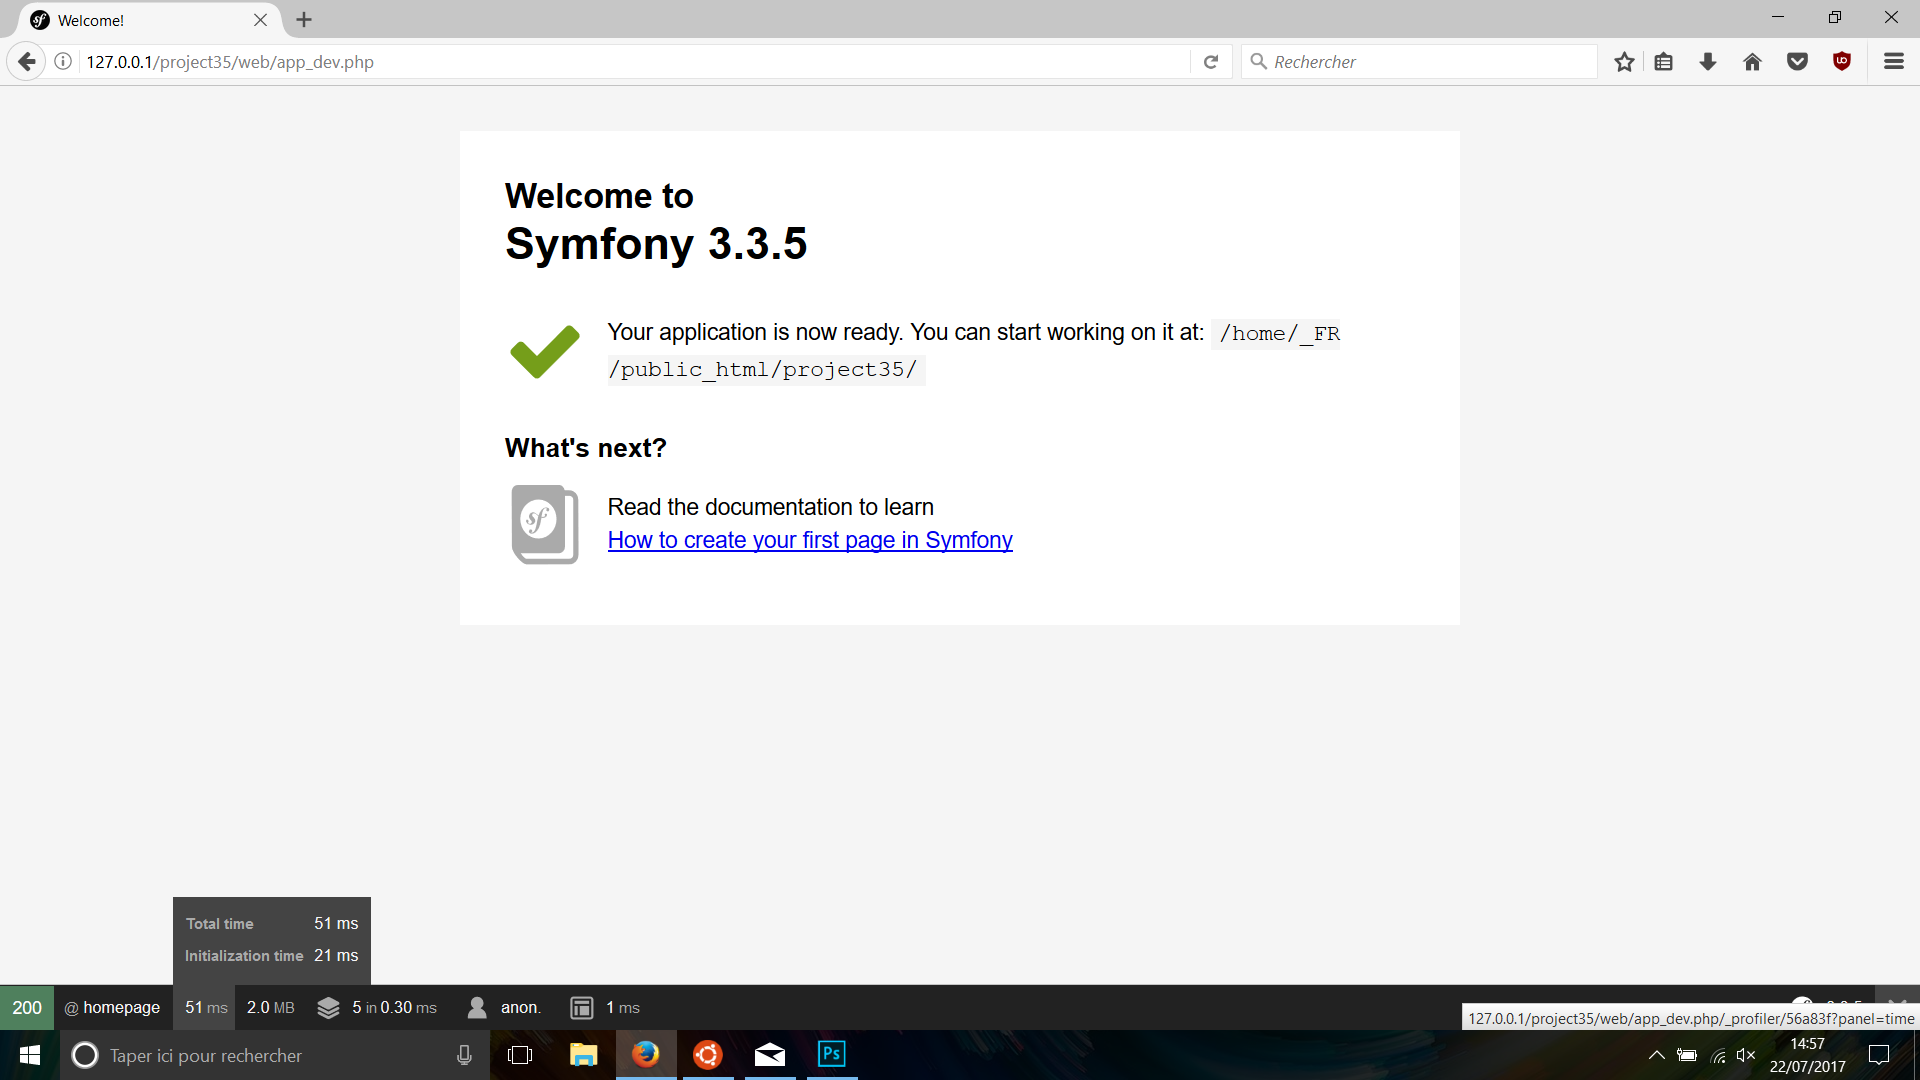
Task: Click the Rechercher search field
Action: pyautogui.click(x=1420, y=62)
